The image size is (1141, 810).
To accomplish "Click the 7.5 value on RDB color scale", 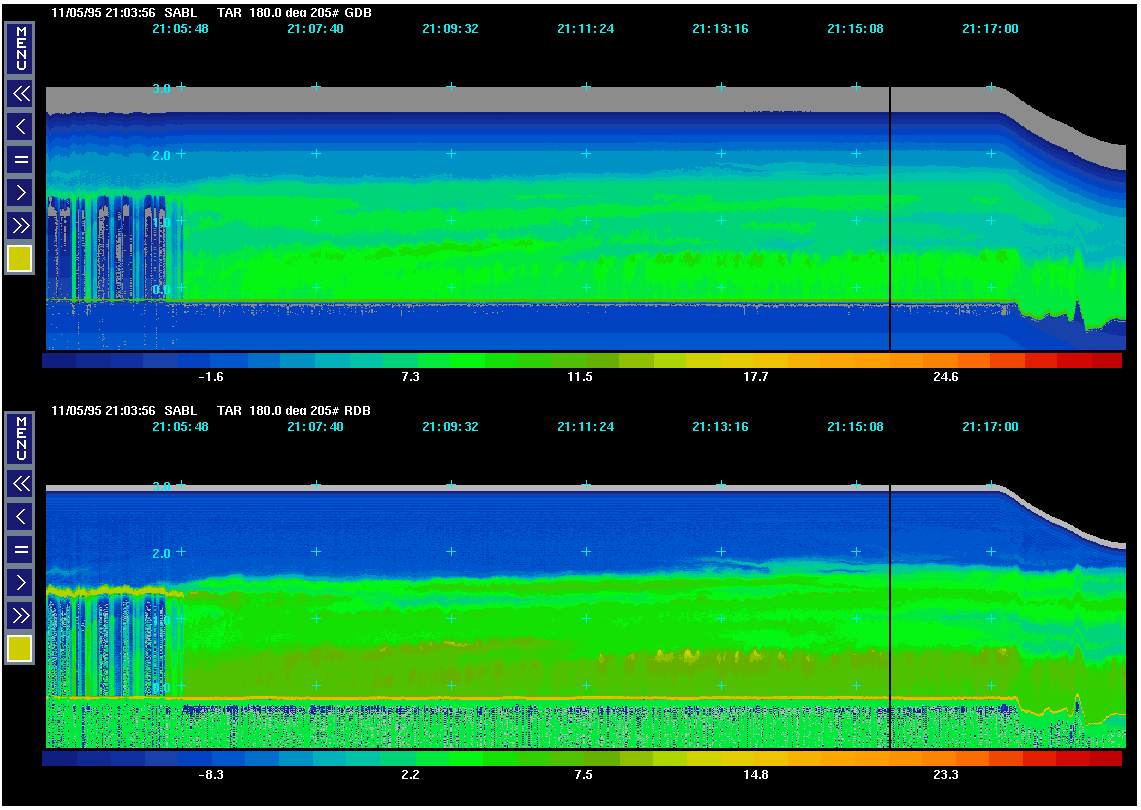I will 583,775.
